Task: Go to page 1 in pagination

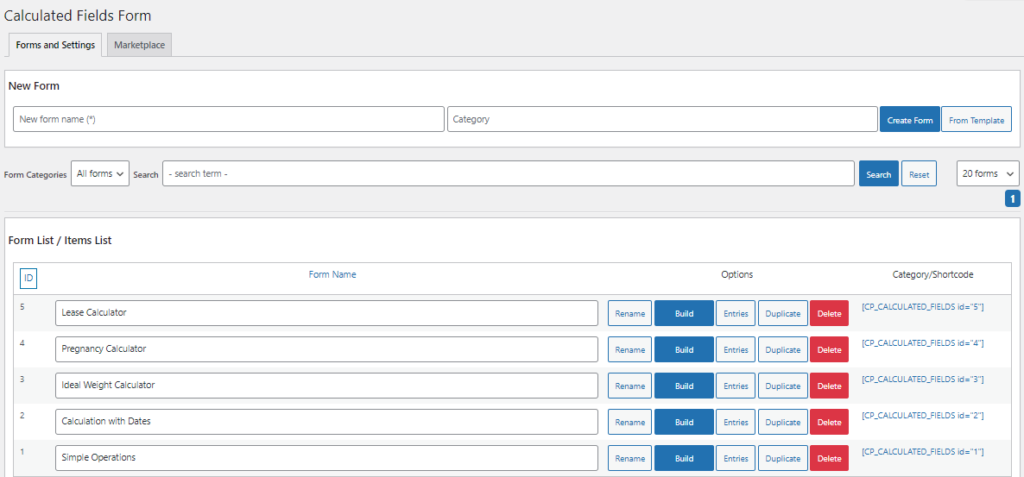Action: [x=1012, y=199]
